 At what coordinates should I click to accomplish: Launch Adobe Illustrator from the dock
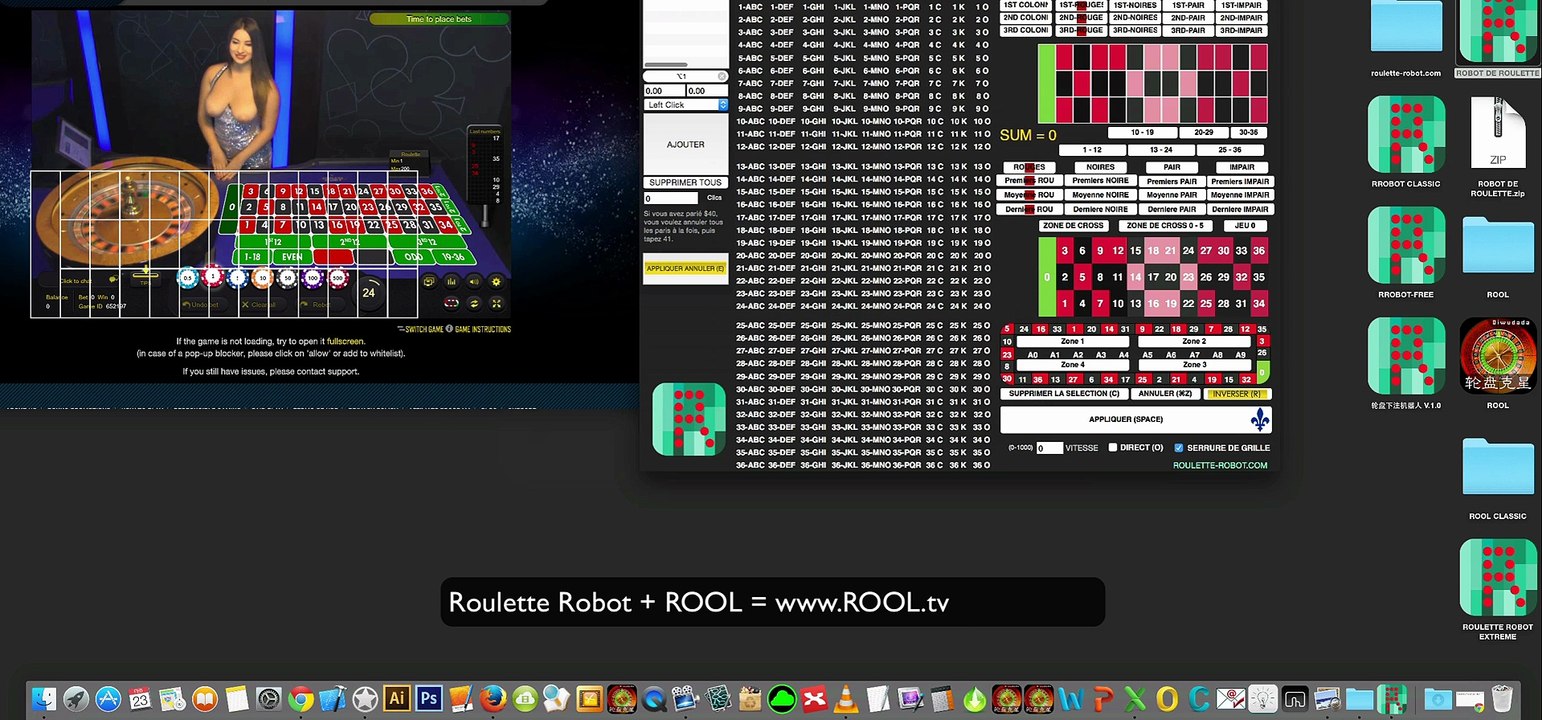click(396, 698)
